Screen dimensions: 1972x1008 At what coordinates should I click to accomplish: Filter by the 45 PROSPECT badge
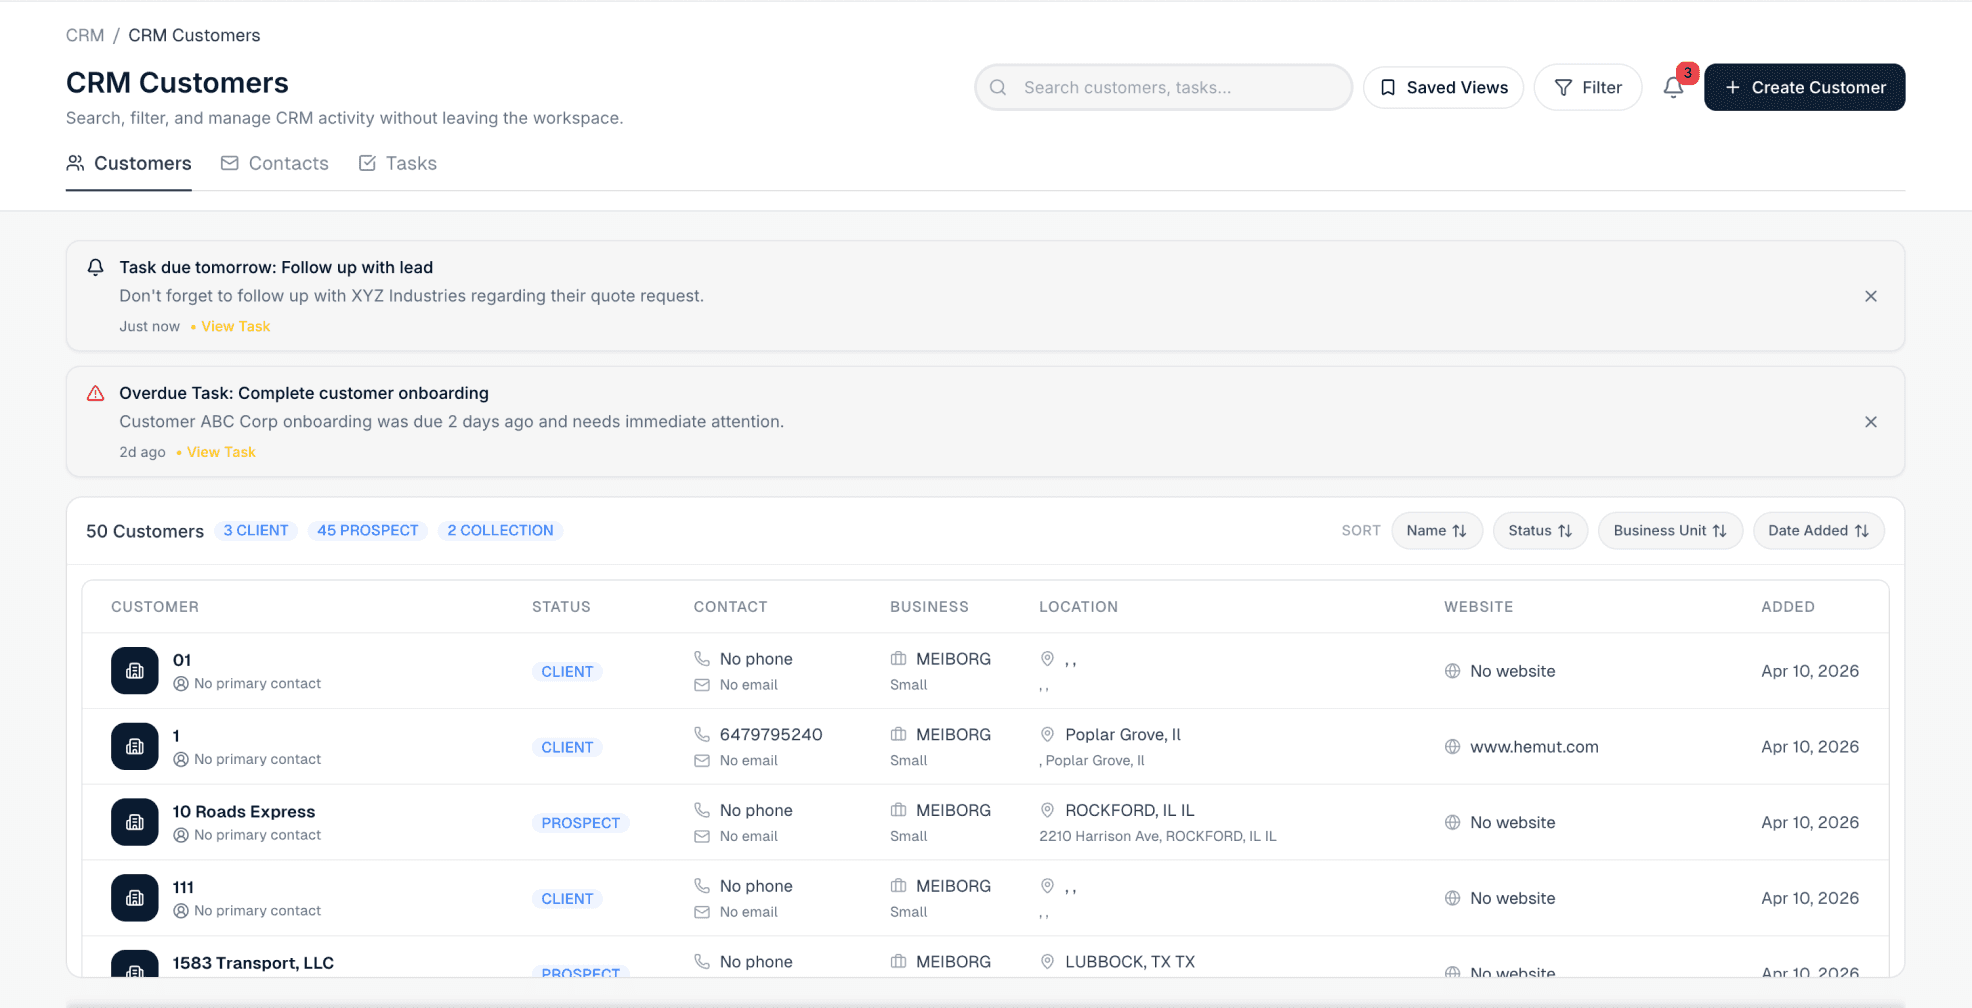coord(367,531)
